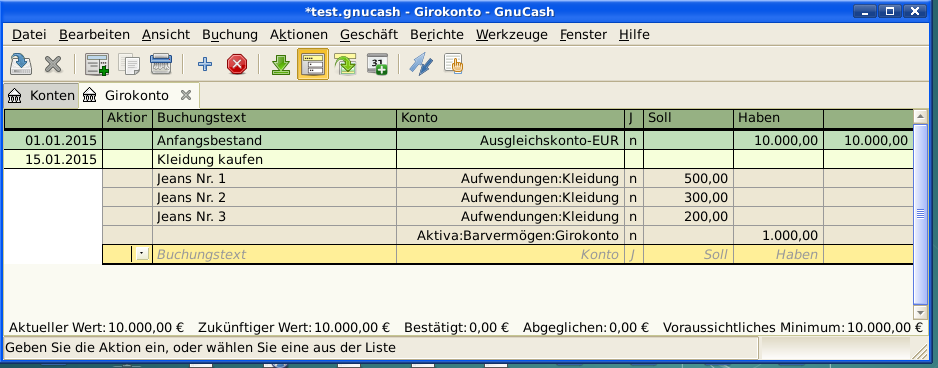The width and height of the screenshot is (938, 368).
Task: Duplicate the current transaction
Action: tap(129, 64)
